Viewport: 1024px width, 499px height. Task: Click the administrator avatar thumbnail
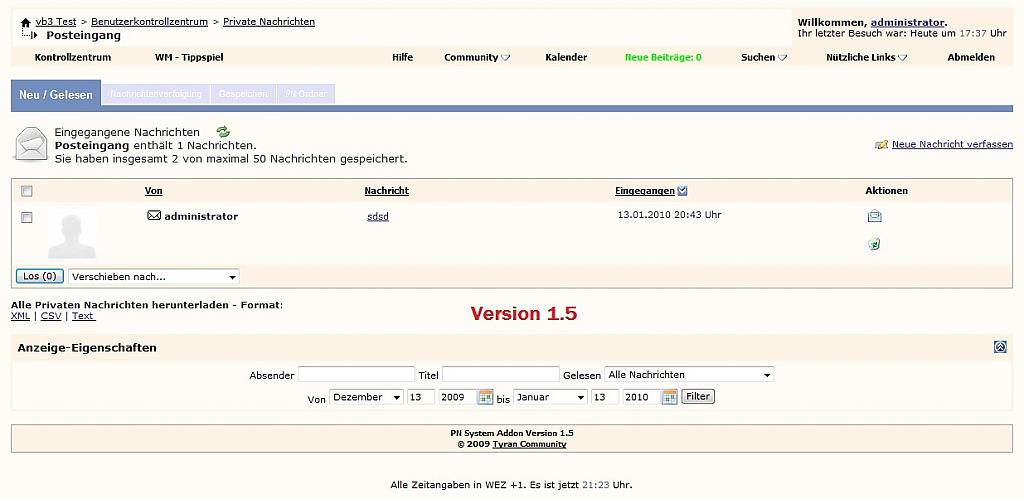pos(72,234)
